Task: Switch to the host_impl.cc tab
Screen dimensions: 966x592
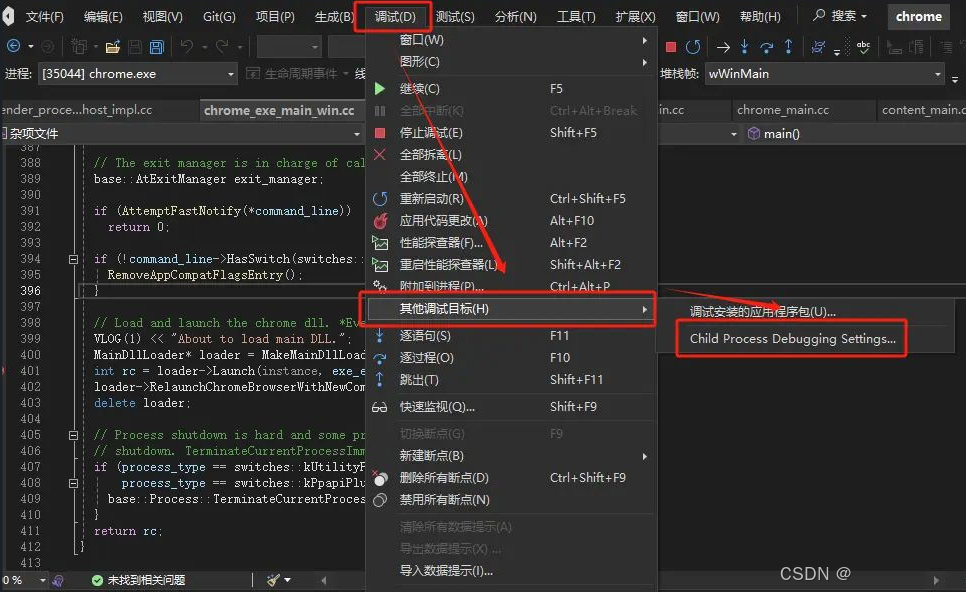Action: pos(76,110)
